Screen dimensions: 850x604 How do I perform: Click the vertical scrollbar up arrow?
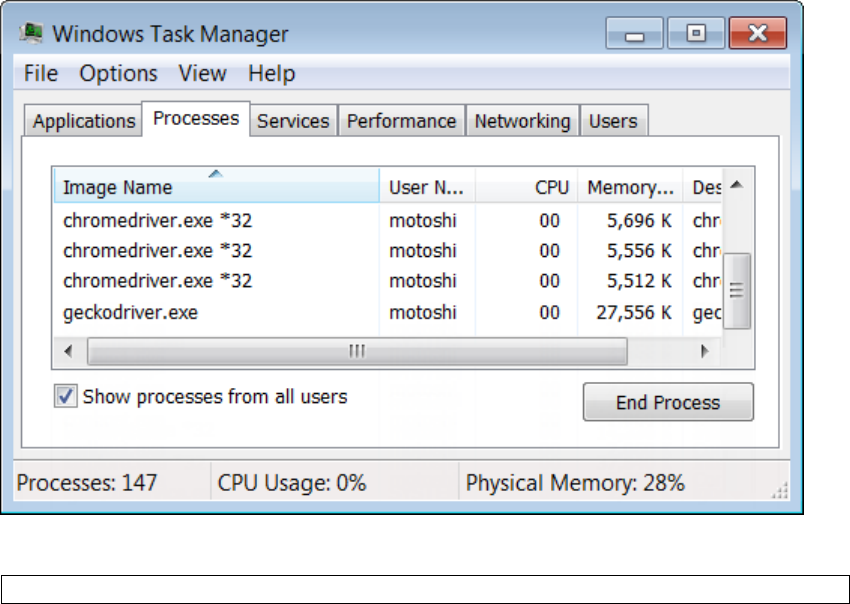pos(736,186)
